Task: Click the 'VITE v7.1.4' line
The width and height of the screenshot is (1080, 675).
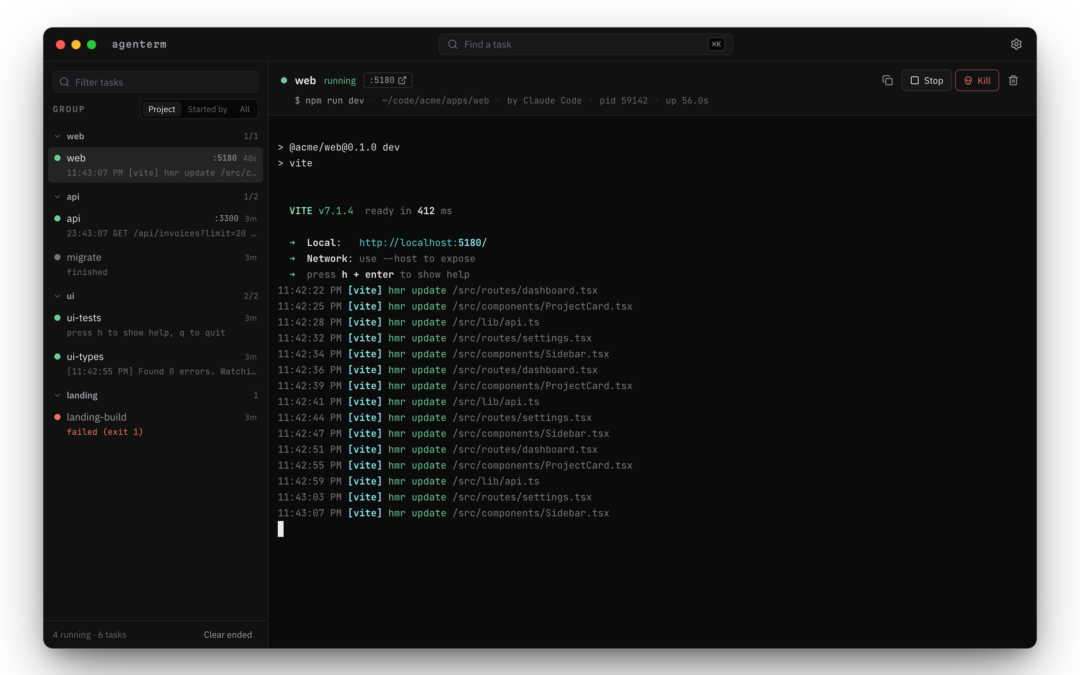Action: [371, 211]
